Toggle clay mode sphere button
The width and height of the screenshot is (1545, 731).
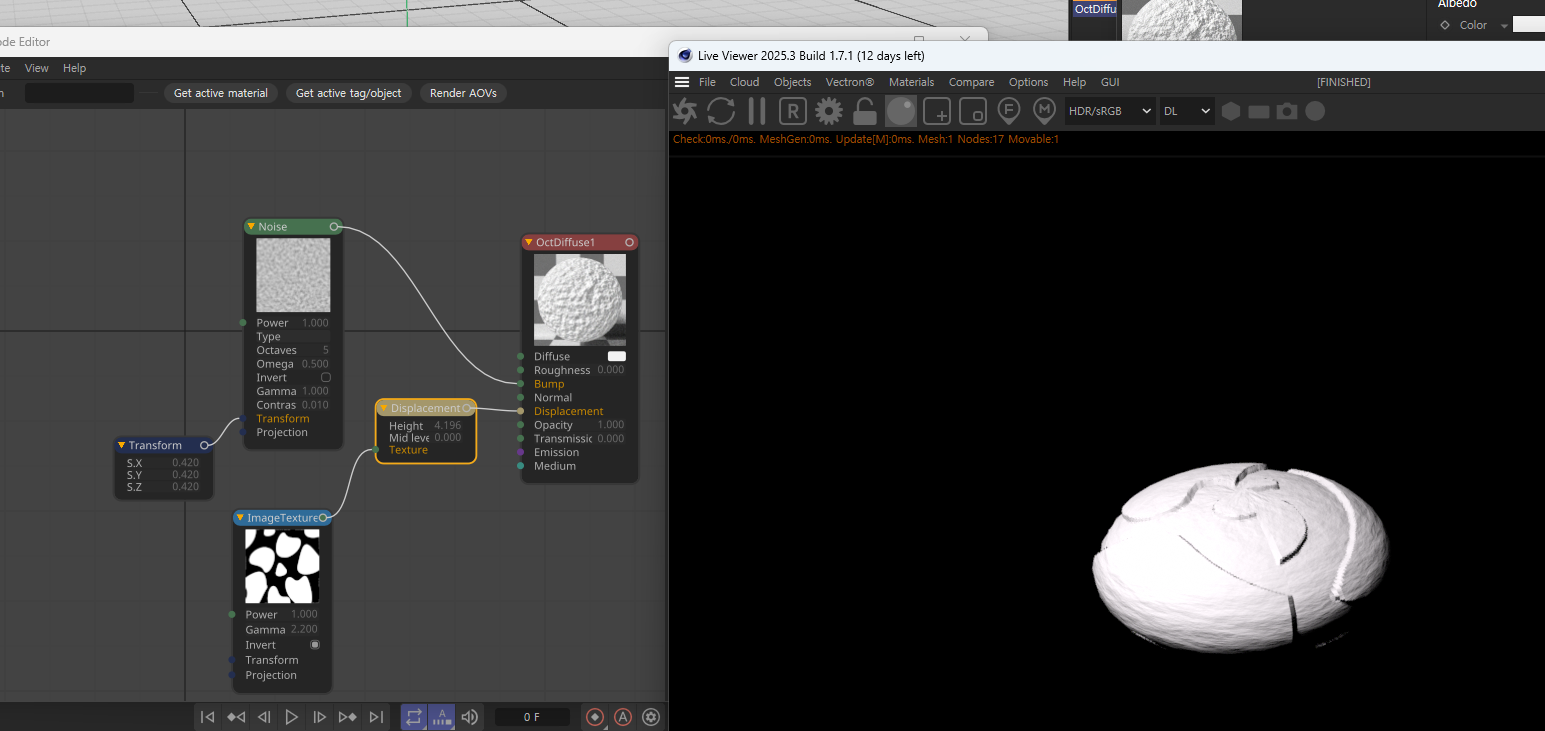(901, 111)
